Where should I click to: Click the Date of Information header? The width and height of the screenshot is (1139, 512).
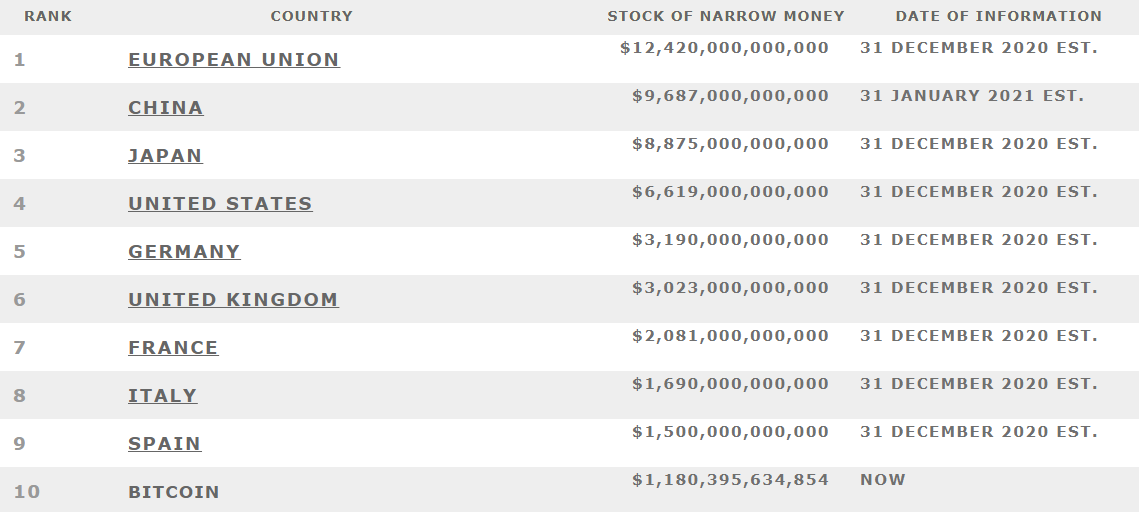(998, 16)
